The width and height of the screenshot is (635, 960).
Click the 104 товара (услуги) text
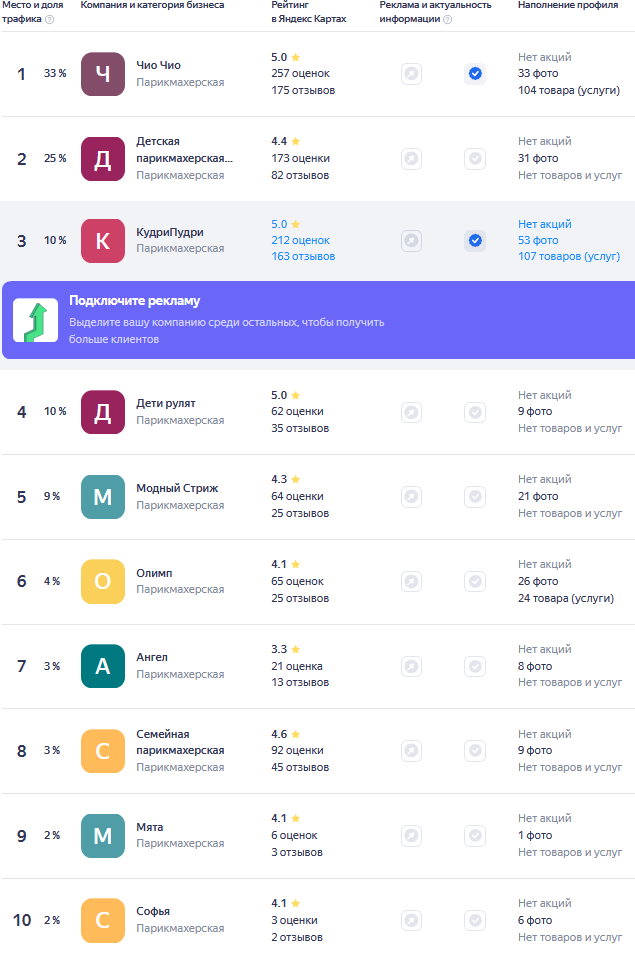[569, 90]
